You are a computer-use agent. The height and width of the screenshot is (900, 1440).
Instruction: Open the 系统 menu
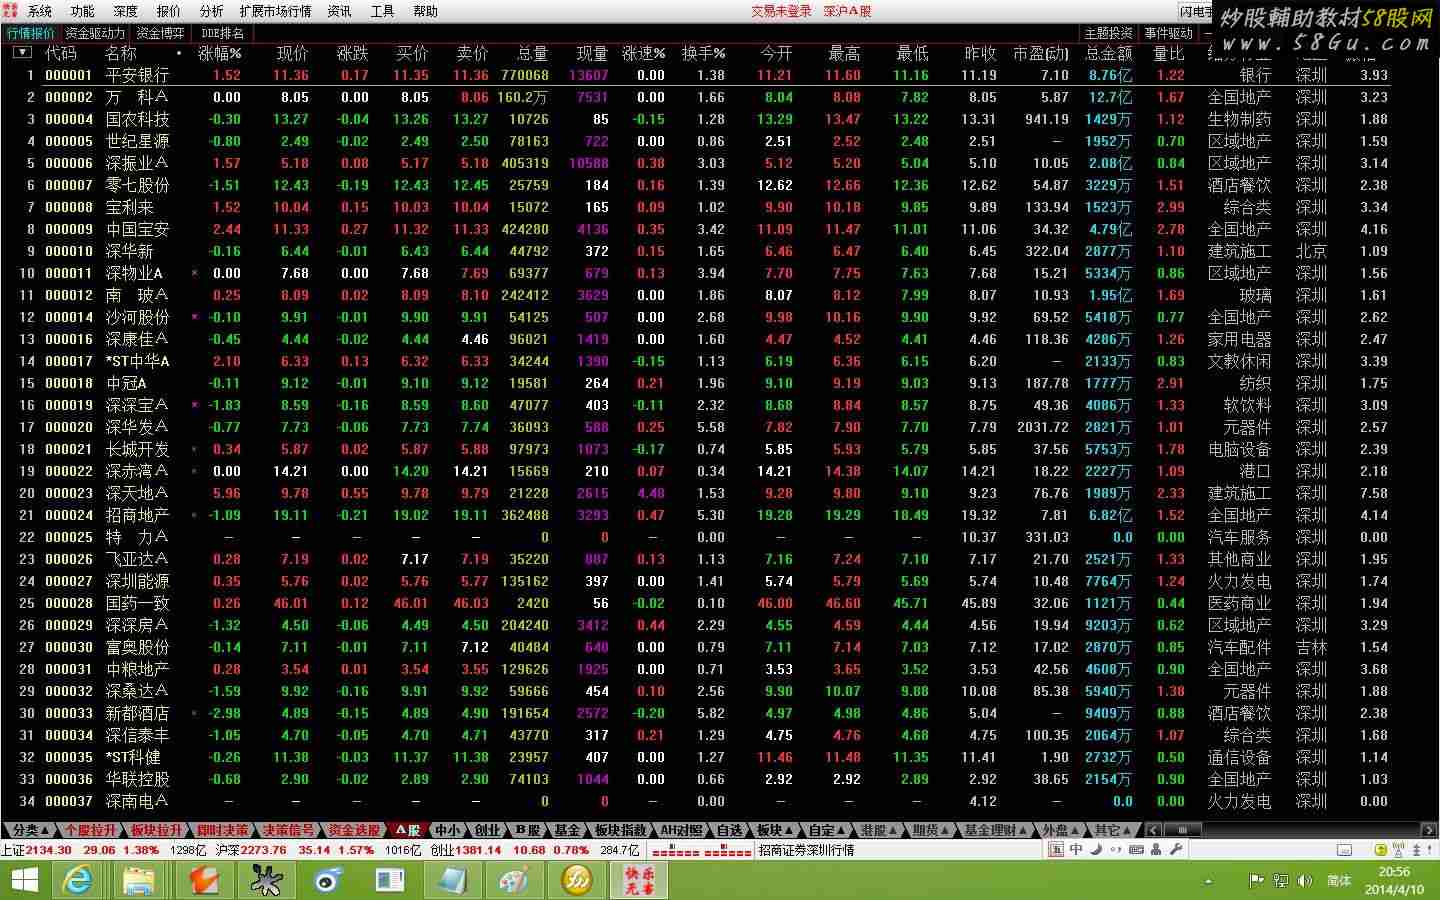coord(40,11)
